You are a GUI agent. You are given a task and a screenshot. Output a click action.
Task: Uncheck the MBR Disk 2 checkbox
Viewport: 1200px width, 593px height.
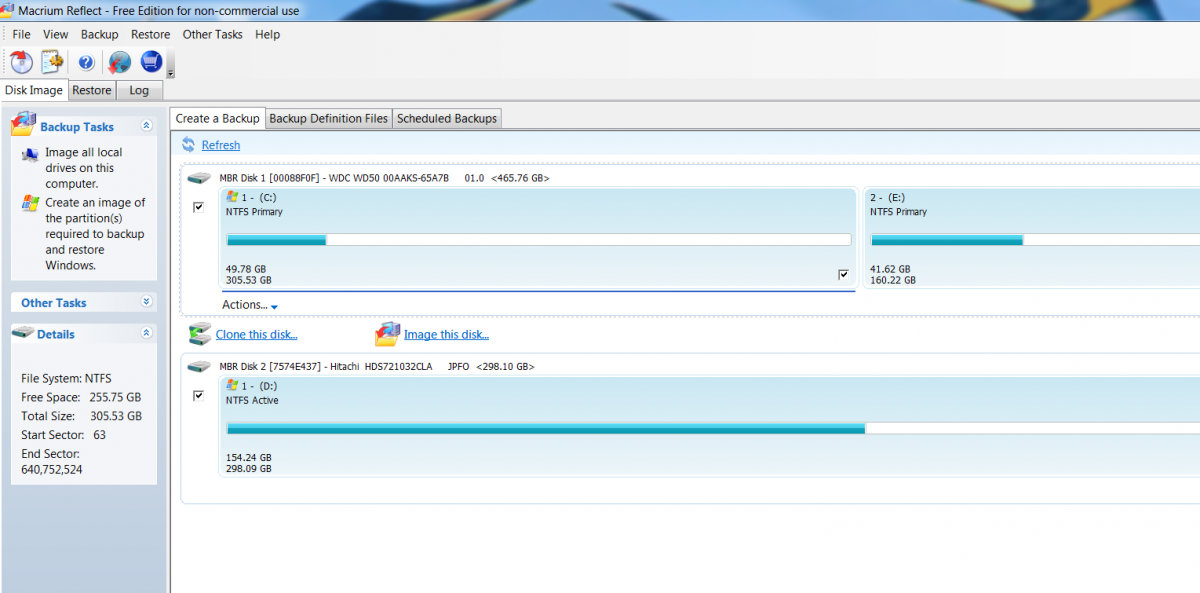pos(198,396)
